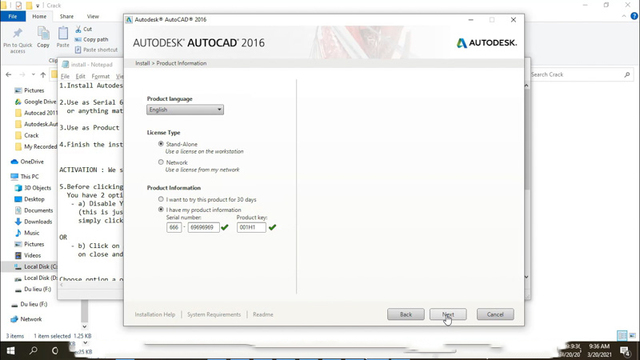Screen dimensions: 640x360
Task: Click Cortana circle icon on taskbar
Action: coord(55,351)
